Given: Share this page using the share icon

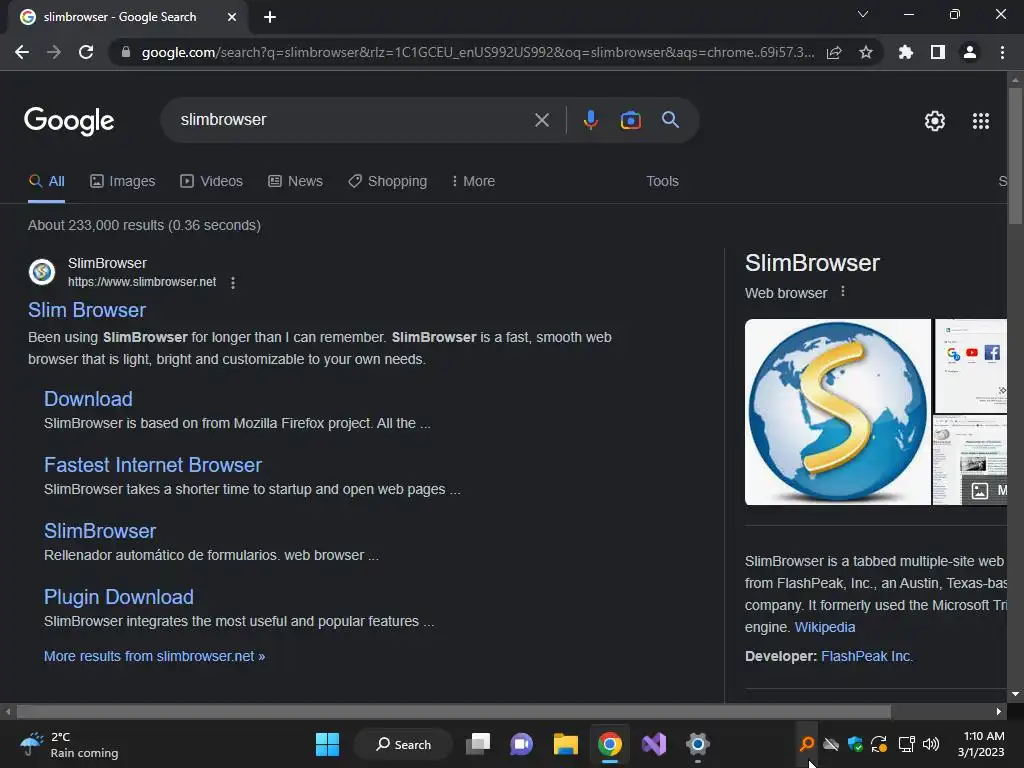Looking at the screenshot, I should [834, 52].
